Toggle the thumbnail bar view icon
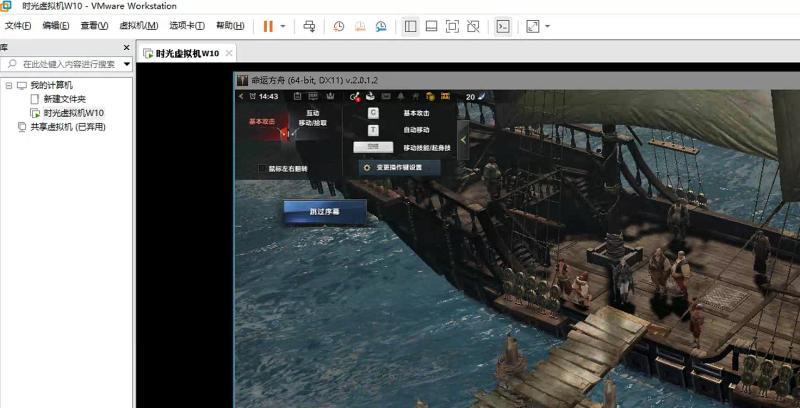Image resolution: width=800 pixels, height=408 pixels. [432, 27]
